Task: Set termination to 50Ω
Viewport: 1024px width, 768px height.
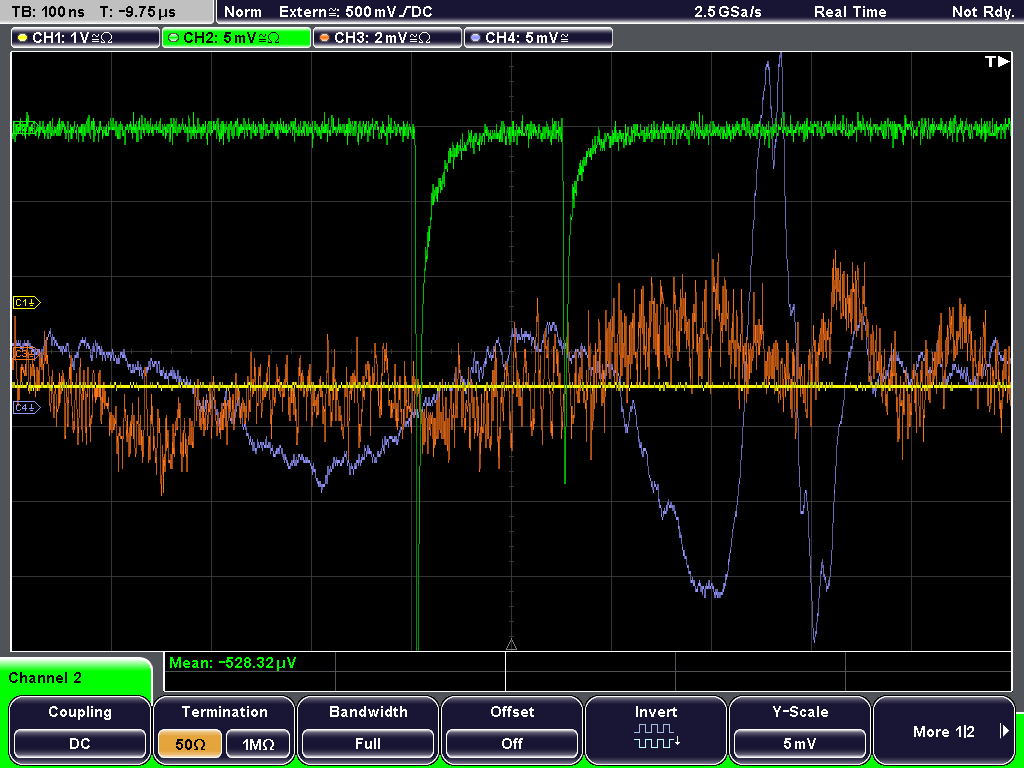Action: [x=190, y=743]
